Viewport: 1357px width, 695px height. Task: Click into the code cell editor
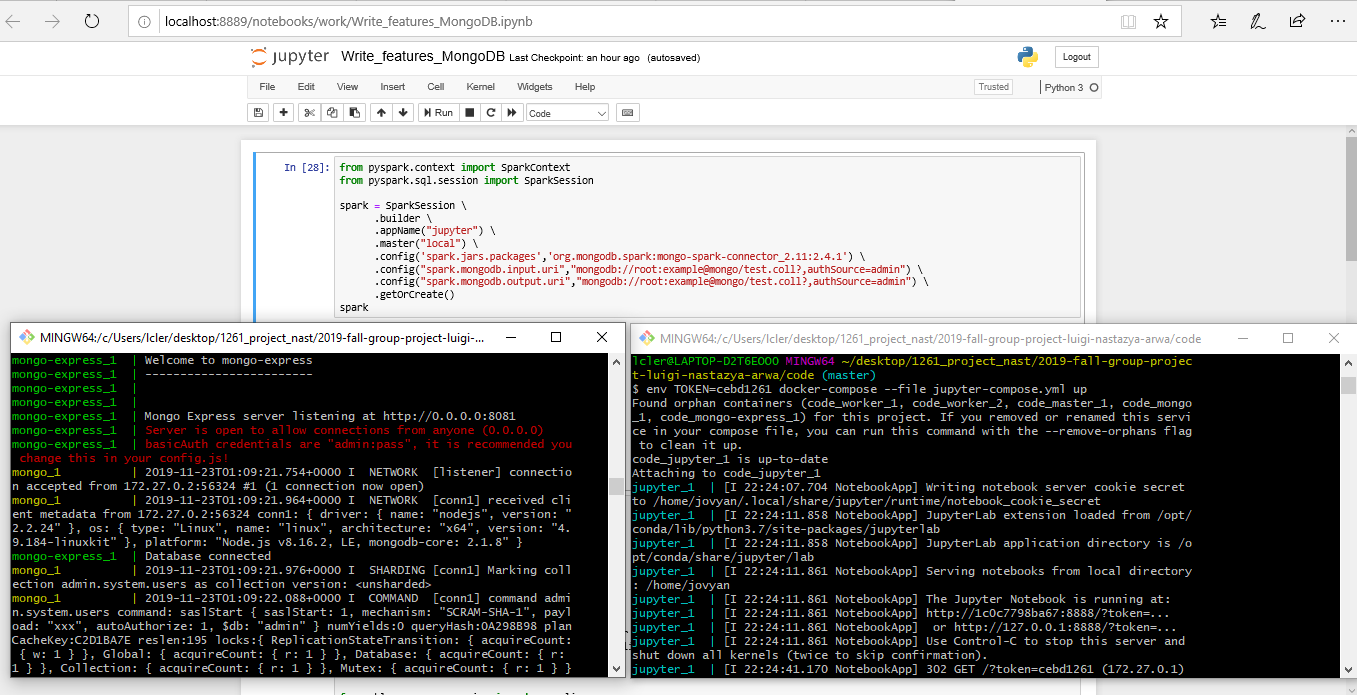point(708,237)
